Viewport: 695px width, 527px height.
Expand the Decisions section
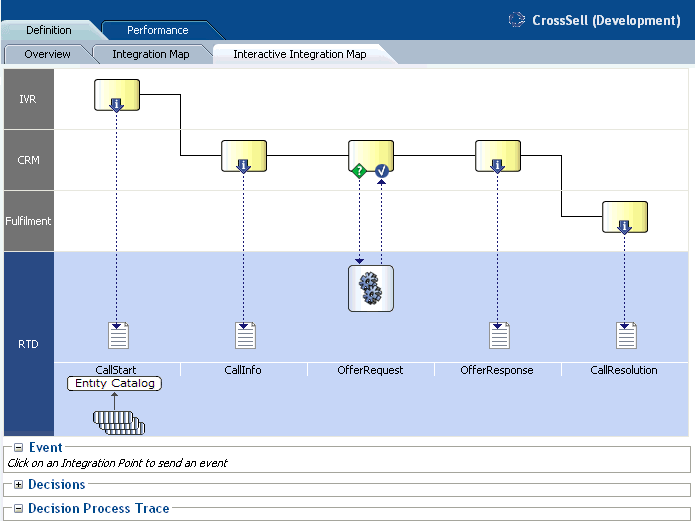click(x=18, y=484)
